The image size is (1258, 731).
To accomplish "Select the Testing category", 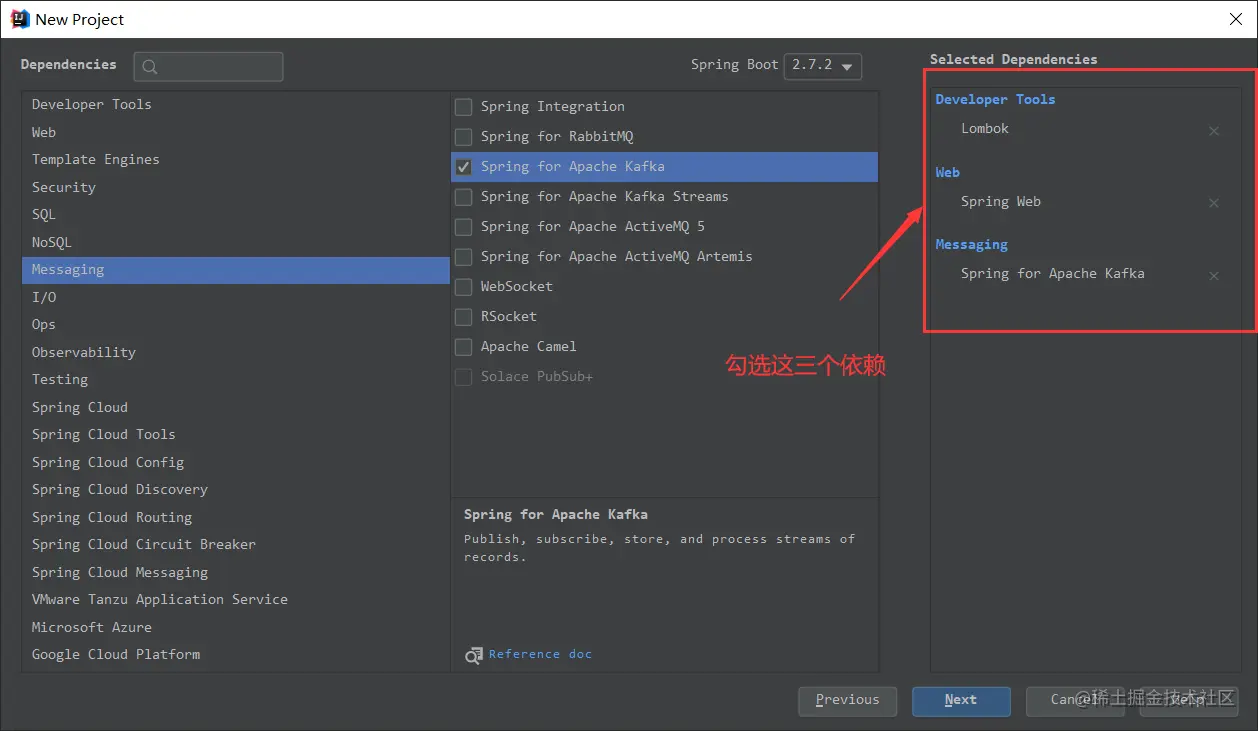I will click(x=236, y=379).
